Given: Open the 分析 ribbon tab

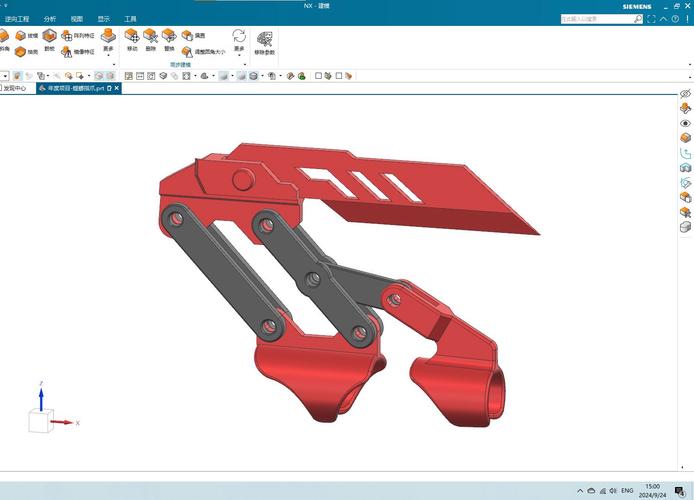Looking at the screenshot, I should 50,19.
